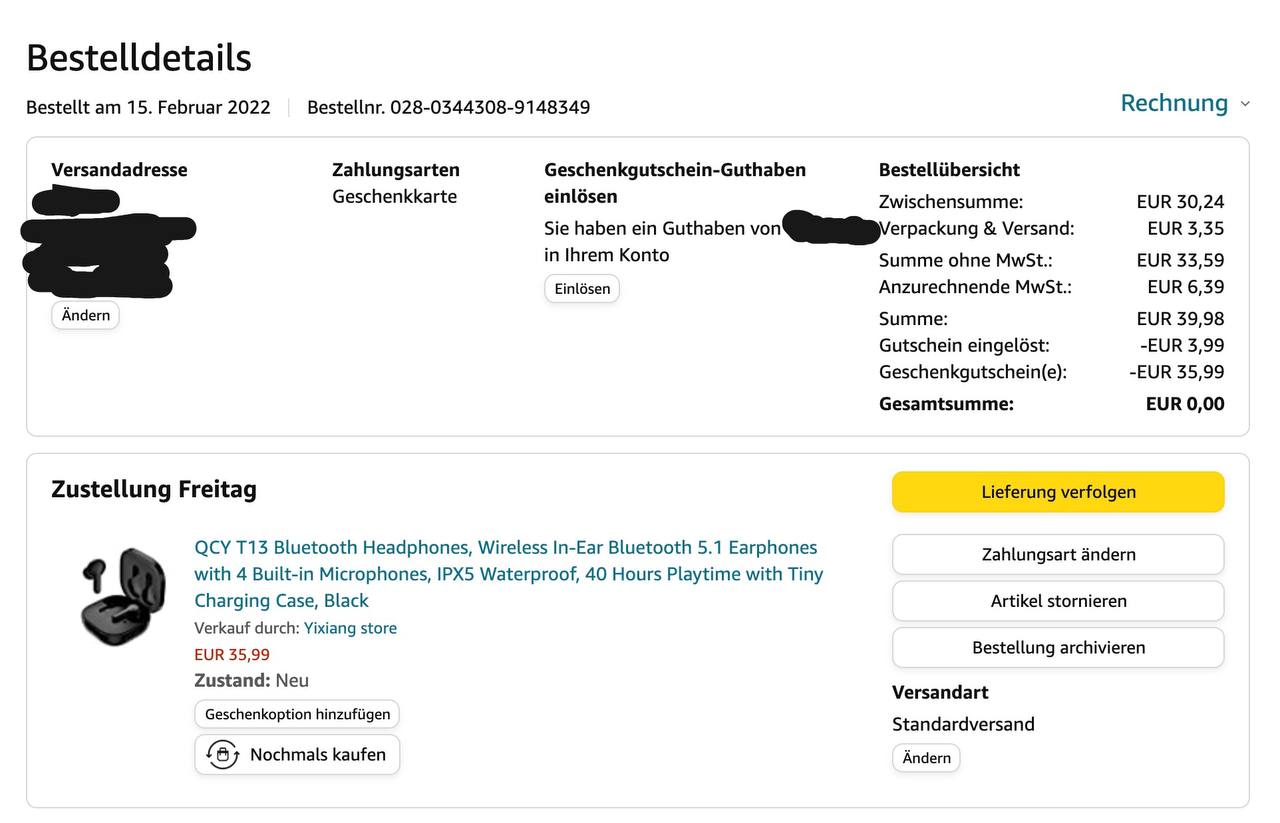This screenshot has height=823, width=1280.
Task: Add gift option via Geschenkoption hinzufügen
Action: coord(297,714)
